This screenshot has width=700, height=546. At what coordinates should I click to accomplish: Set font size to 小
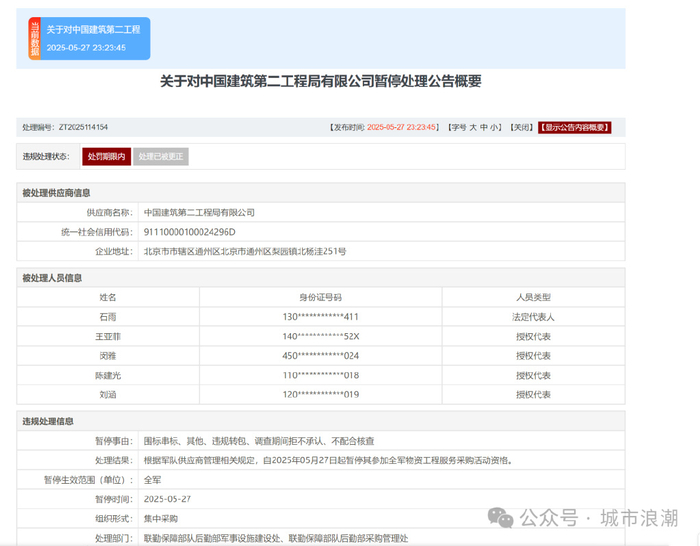494,127
